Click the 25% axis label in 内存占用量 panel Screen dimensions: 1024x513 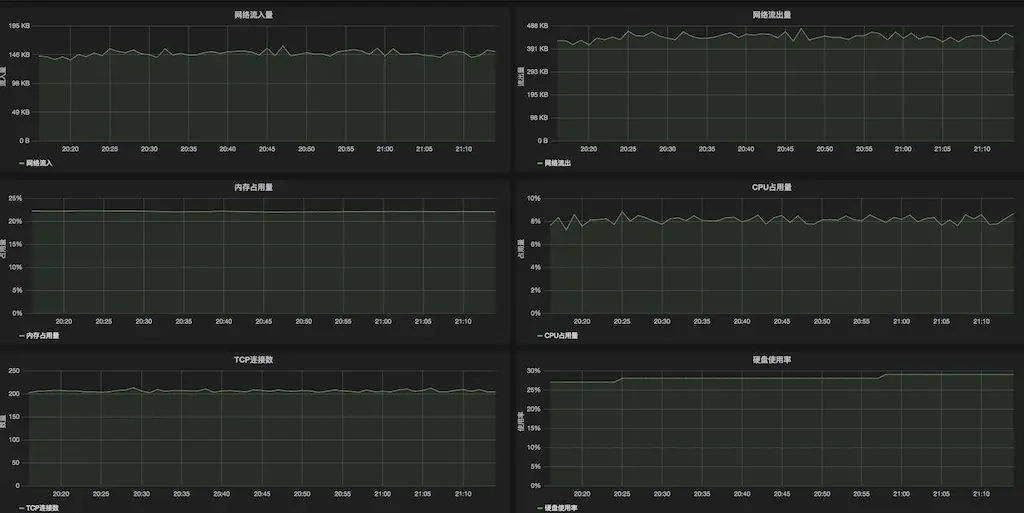click(16, 198)
